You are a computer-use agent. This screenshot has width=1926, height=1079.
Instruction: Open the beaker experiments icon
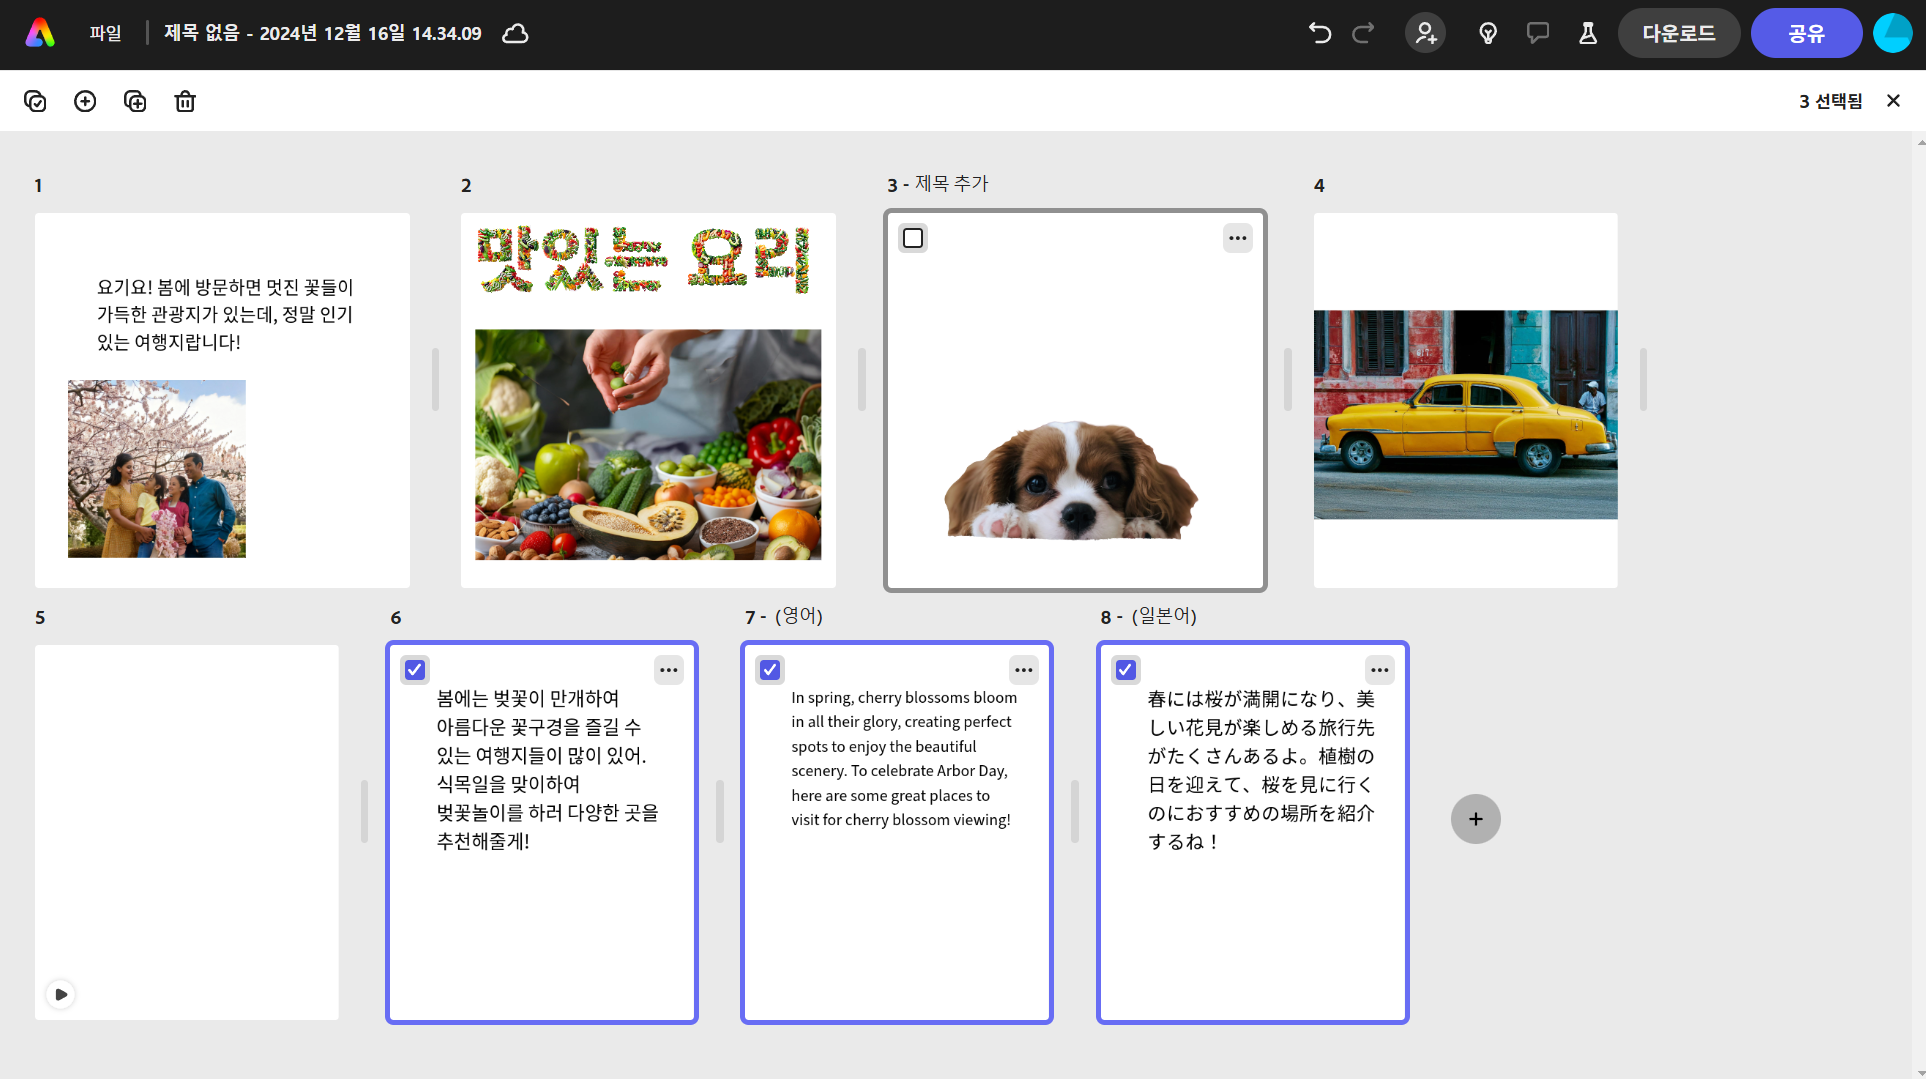pos(1588,33)
